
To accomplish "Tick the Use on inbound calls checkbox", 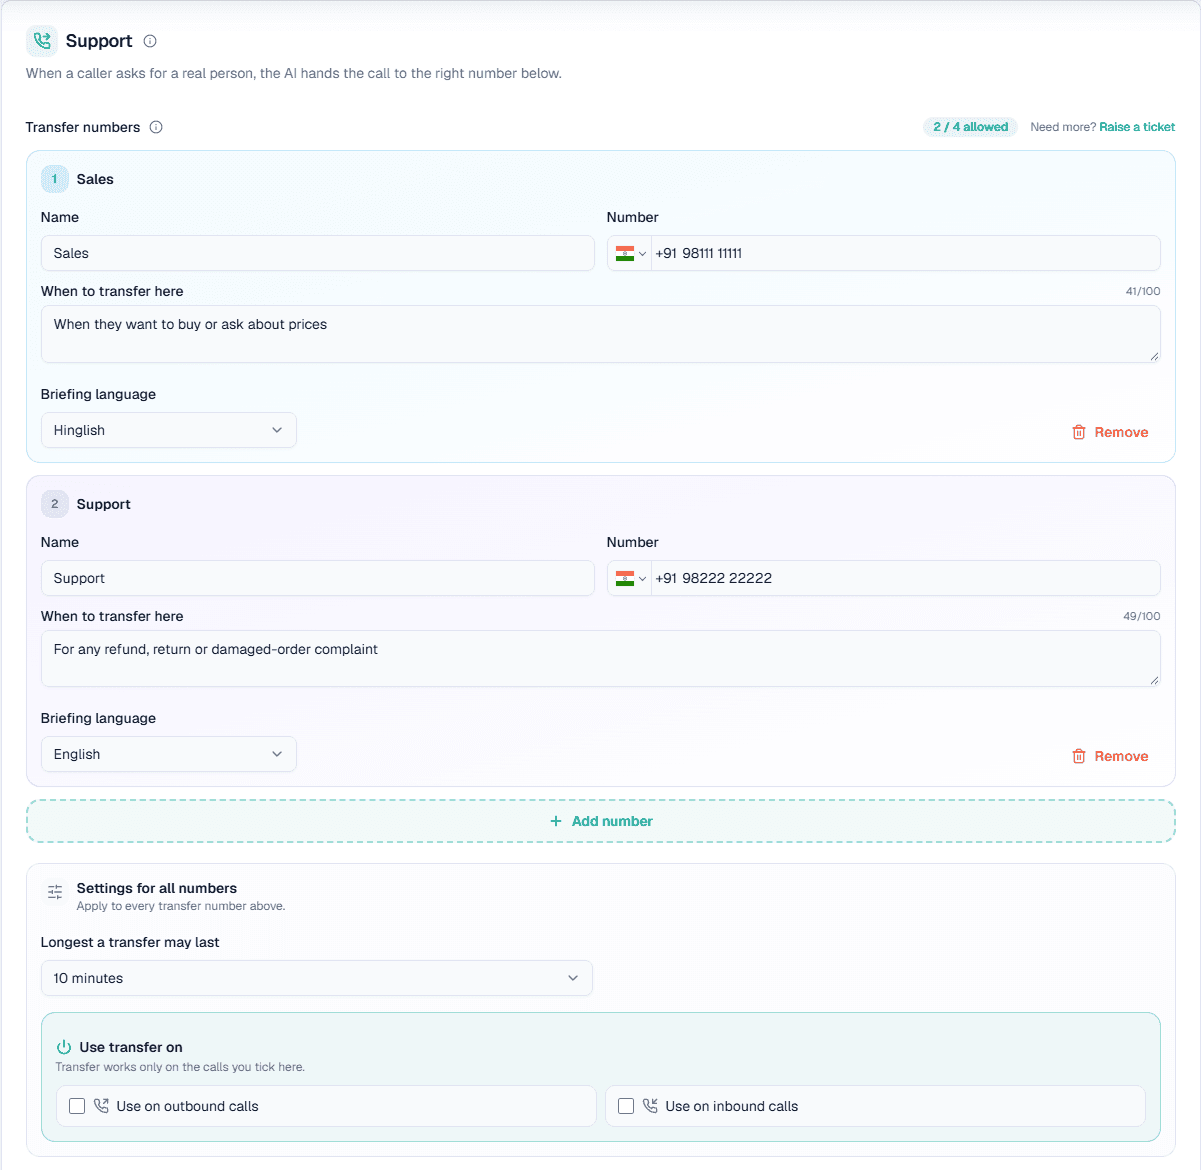I will [x=626, y=1106].
